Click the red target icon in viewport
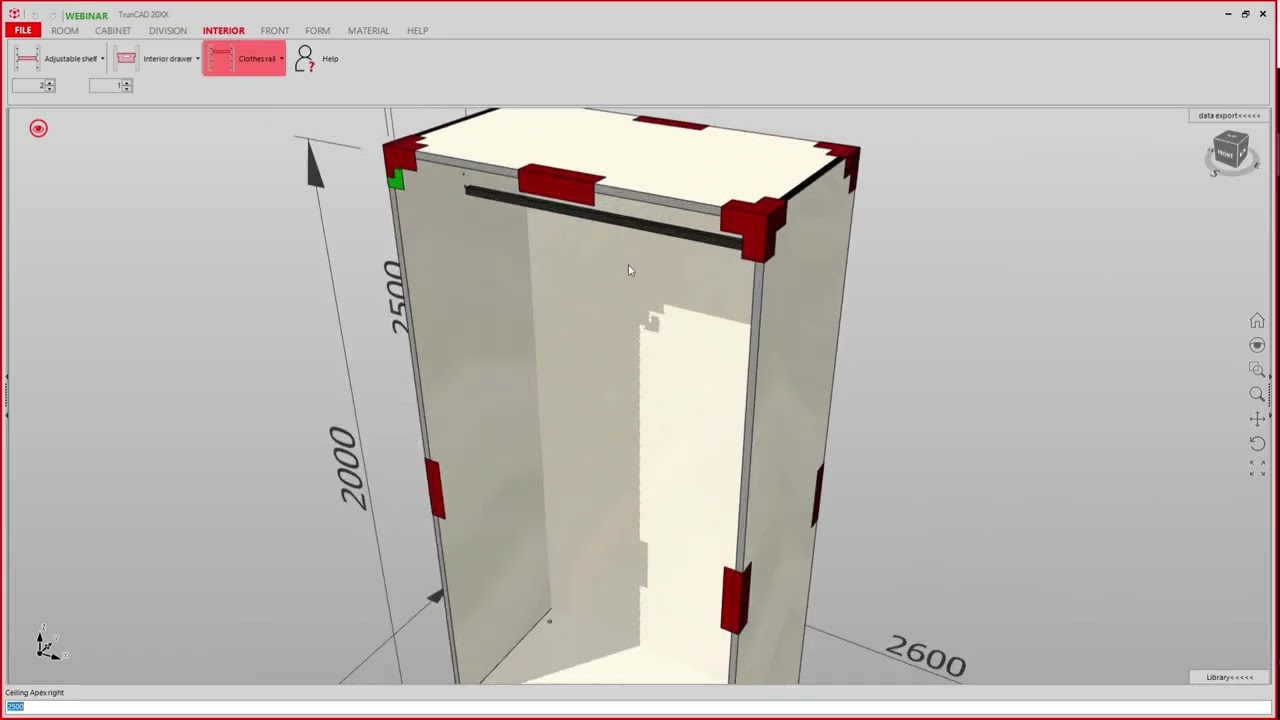The height and width of the screenshot is (720, 1280). pyautogui.click(x=38, y=128)
